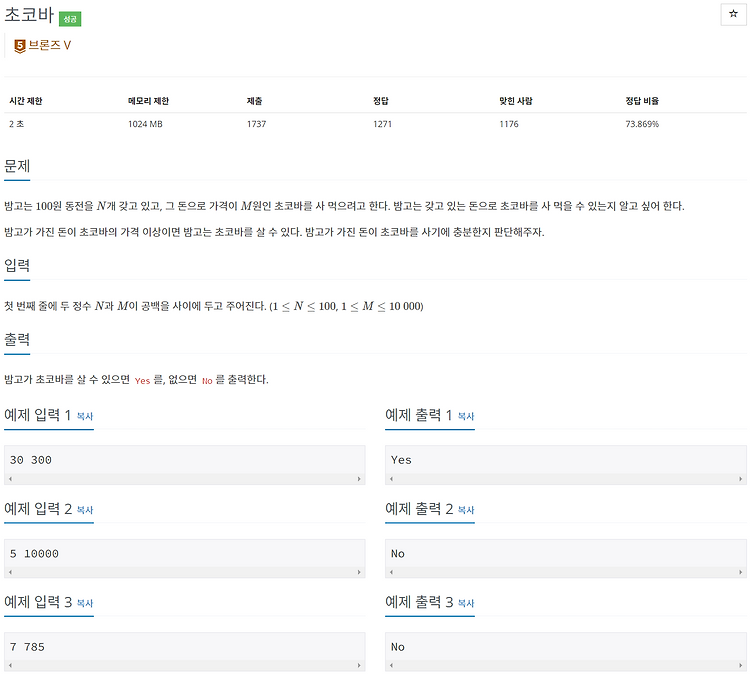Click the 73.869% accuracy value
750x674 pixels.
click(642, 124)
